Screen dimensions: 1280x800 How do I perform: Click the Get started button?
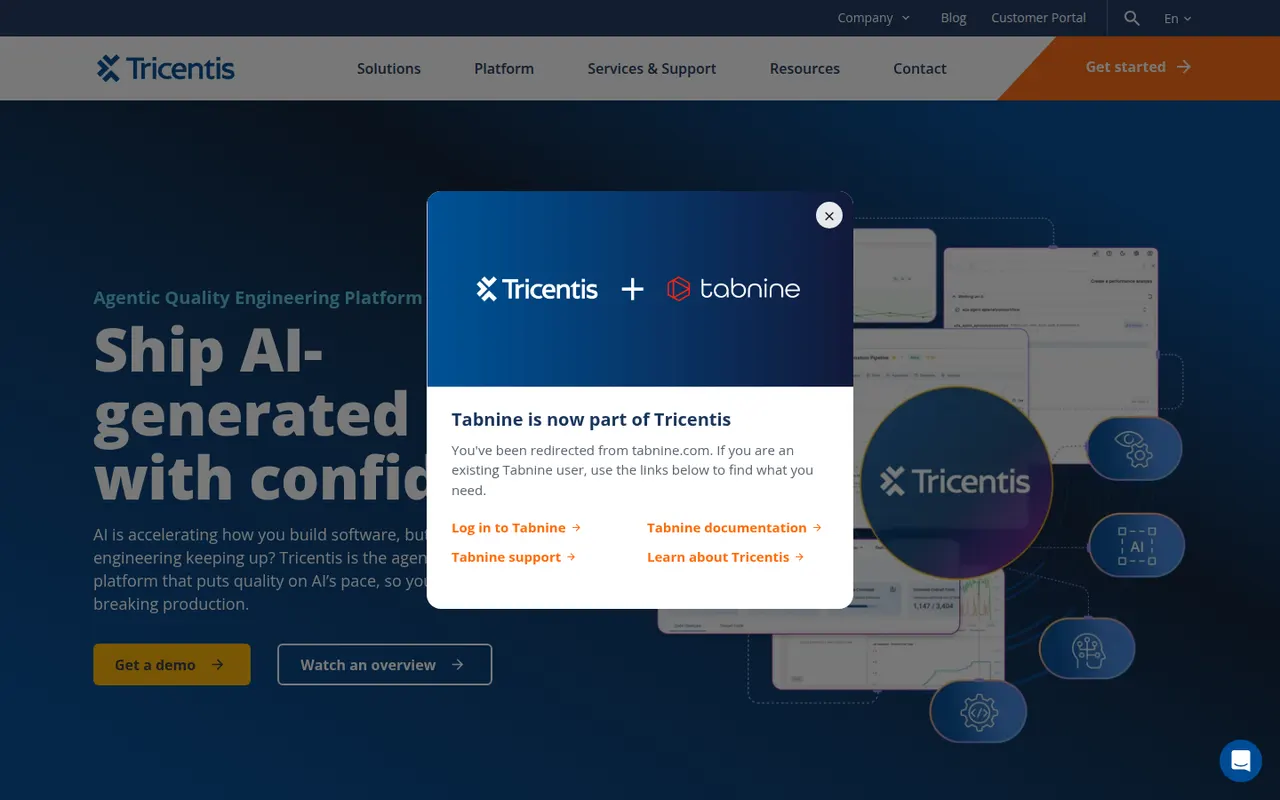(x=1139, y=67)
